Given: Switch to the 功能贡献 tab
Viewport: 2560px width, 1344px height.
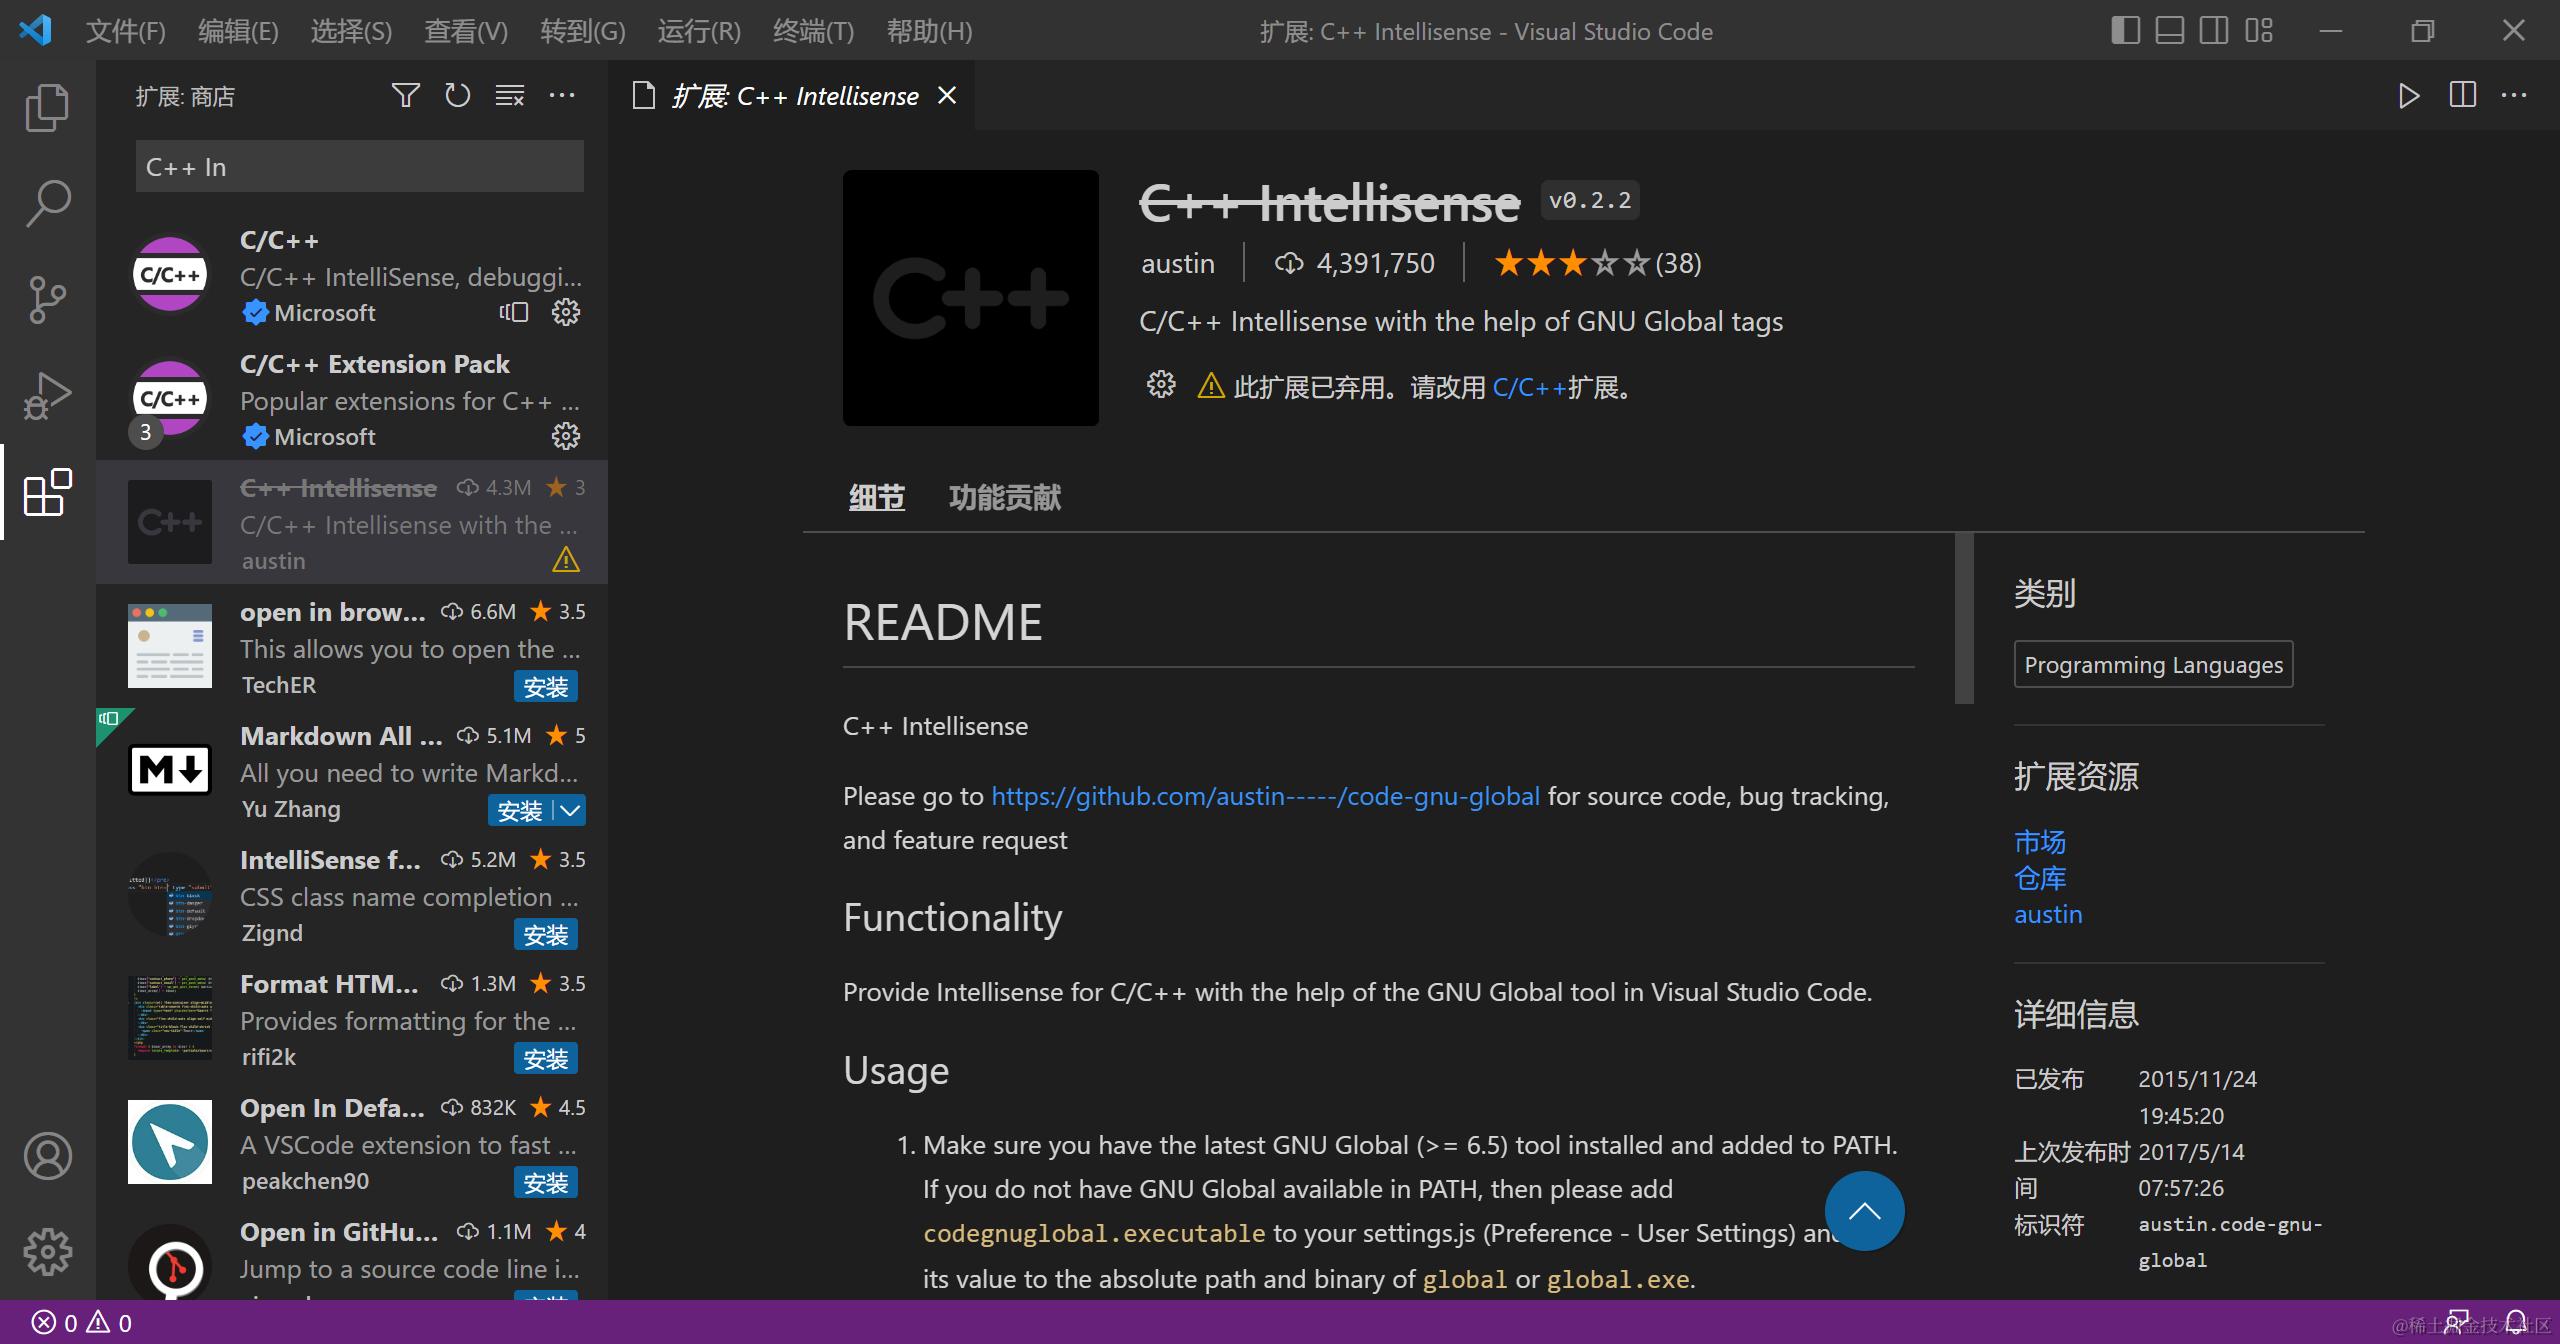Looking at the screenshot, I should [x=1004, y=497].
